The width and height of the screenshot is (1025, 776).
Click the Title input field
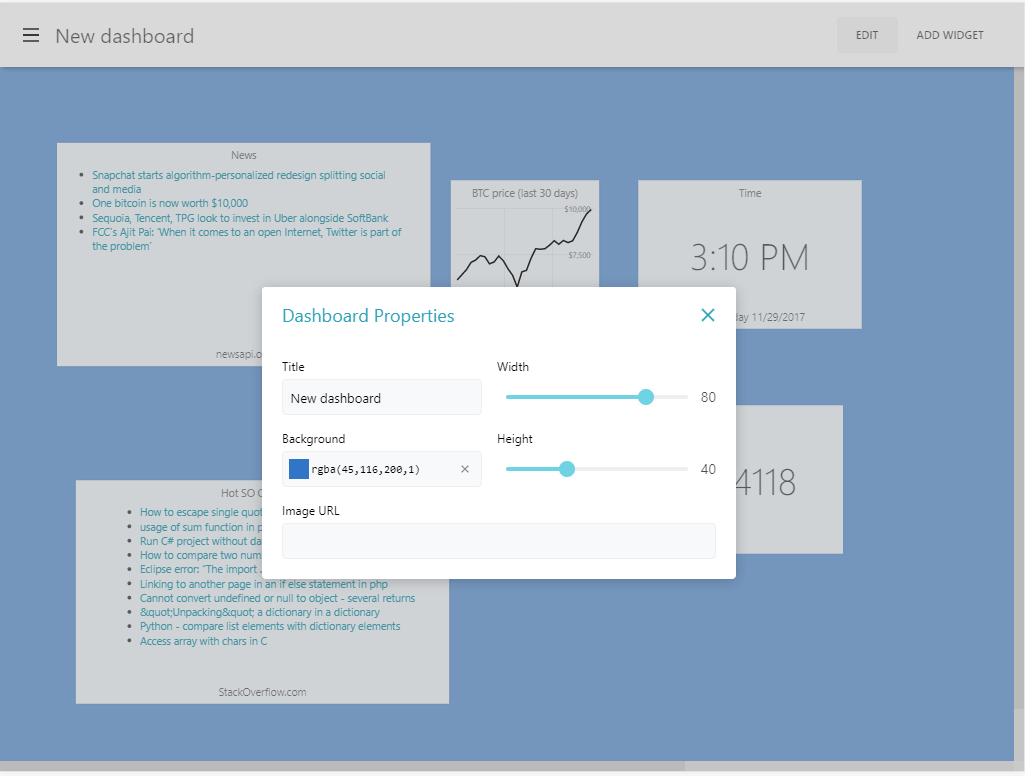382,397
